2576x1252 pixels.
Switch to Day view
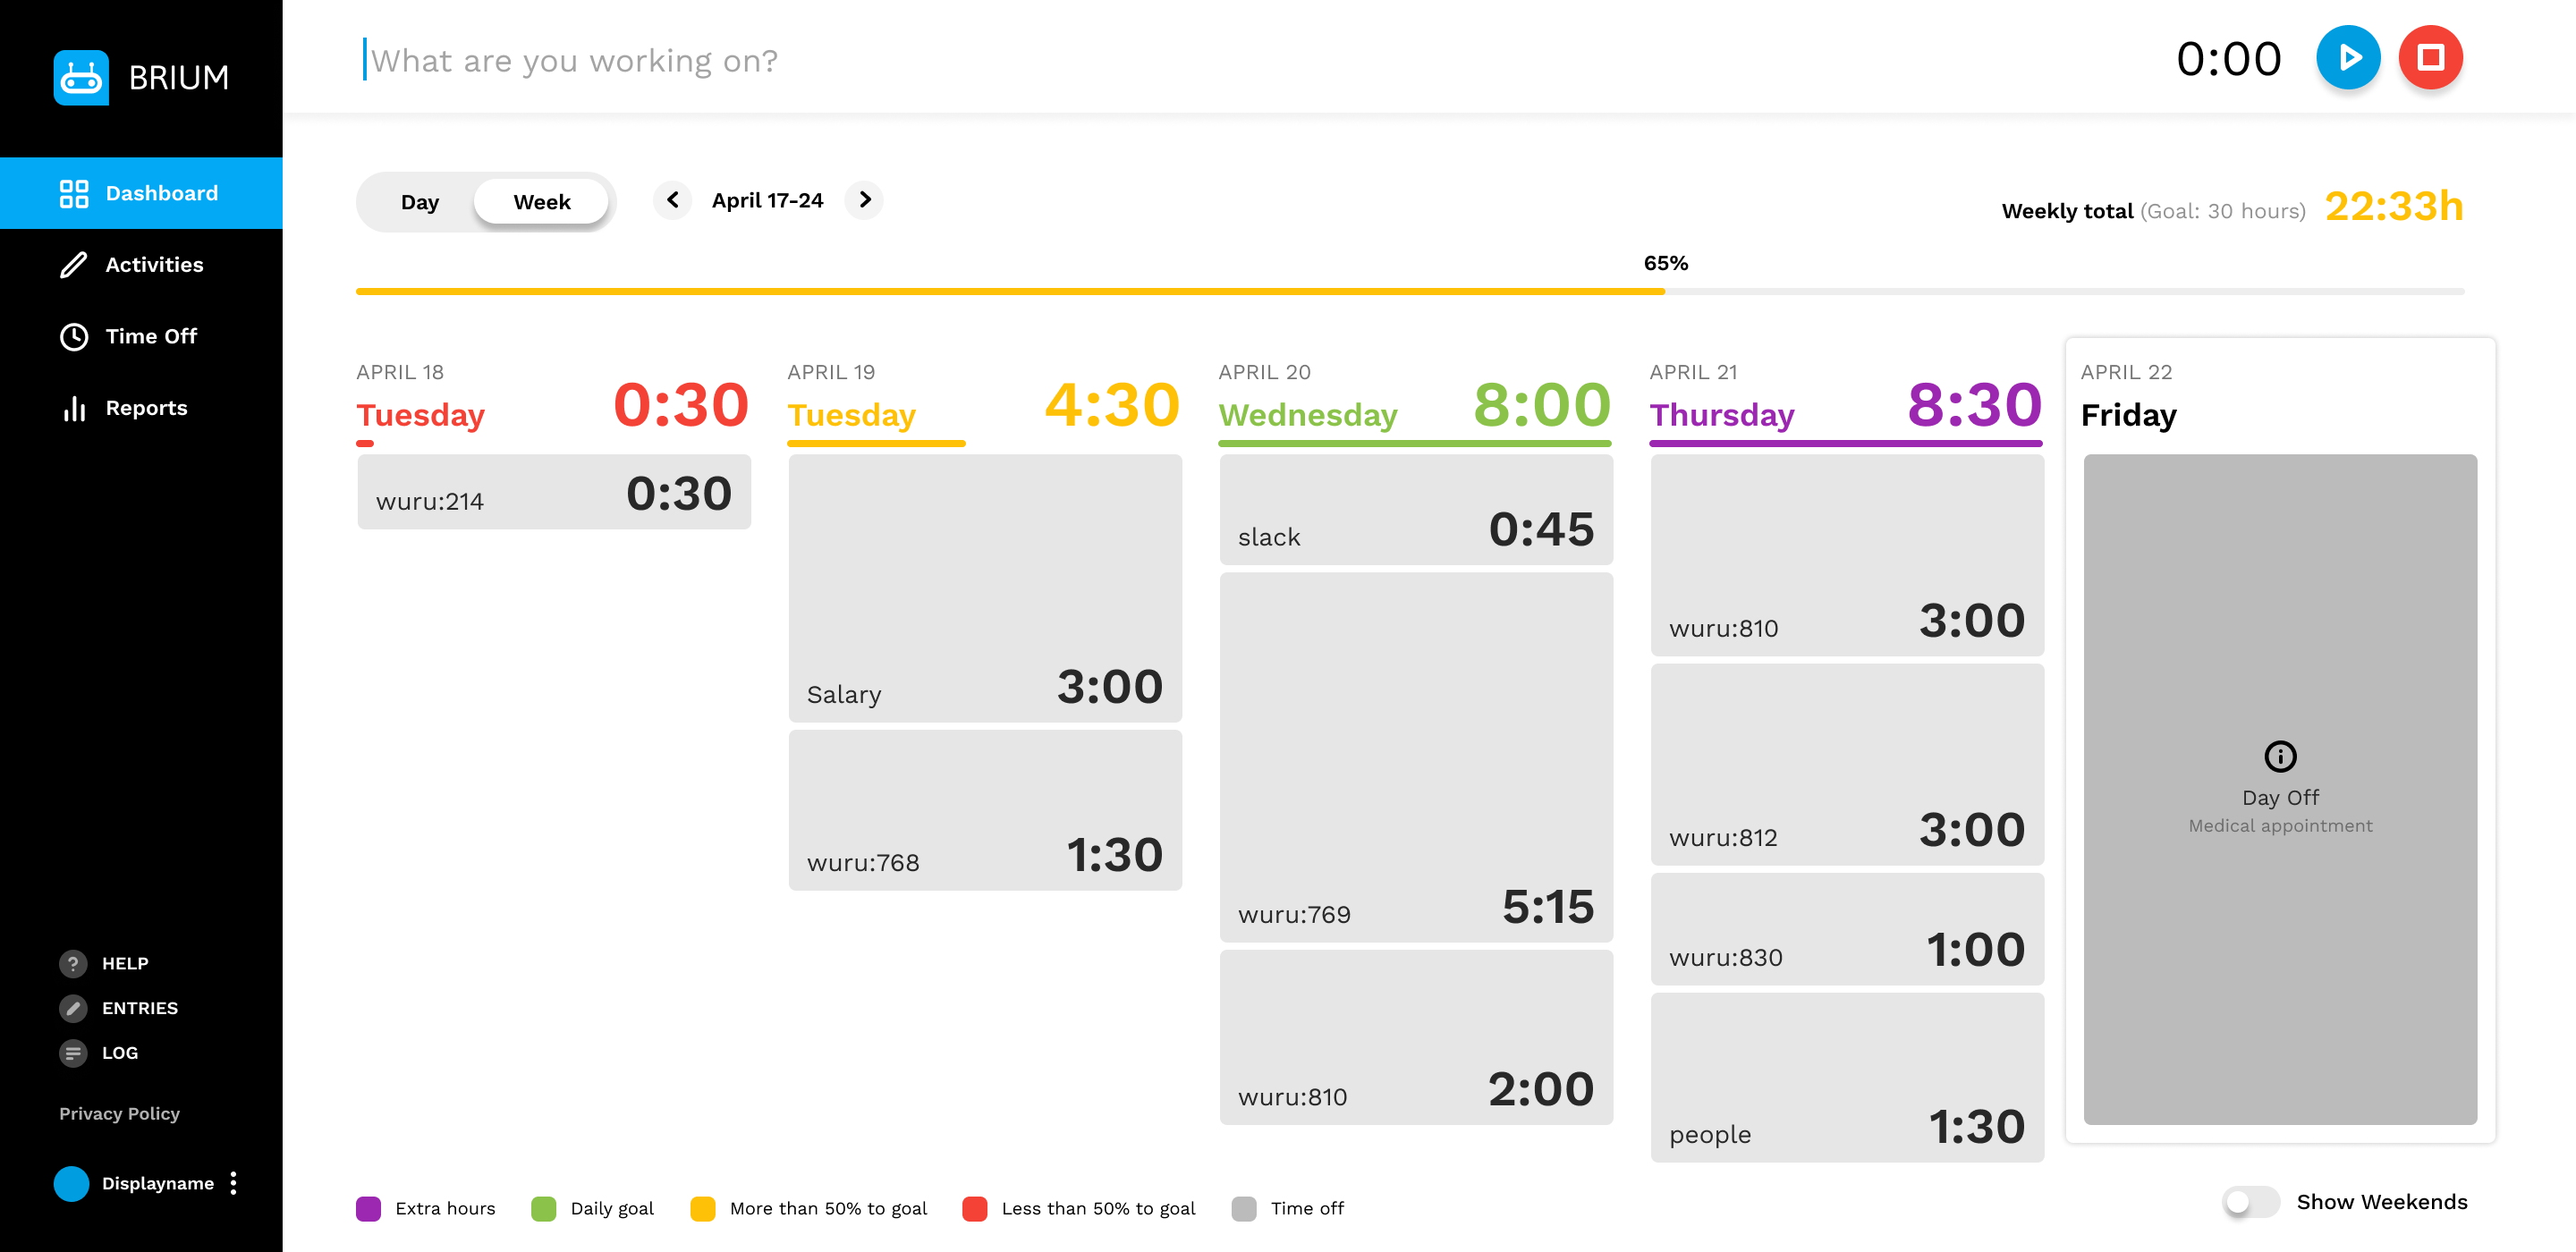[419, 202]
